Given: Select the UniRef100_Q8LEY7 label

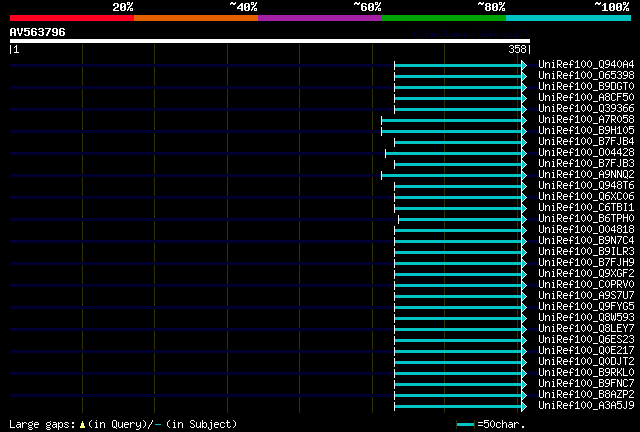Looking at the screenshot, I should tap(586, 329).
